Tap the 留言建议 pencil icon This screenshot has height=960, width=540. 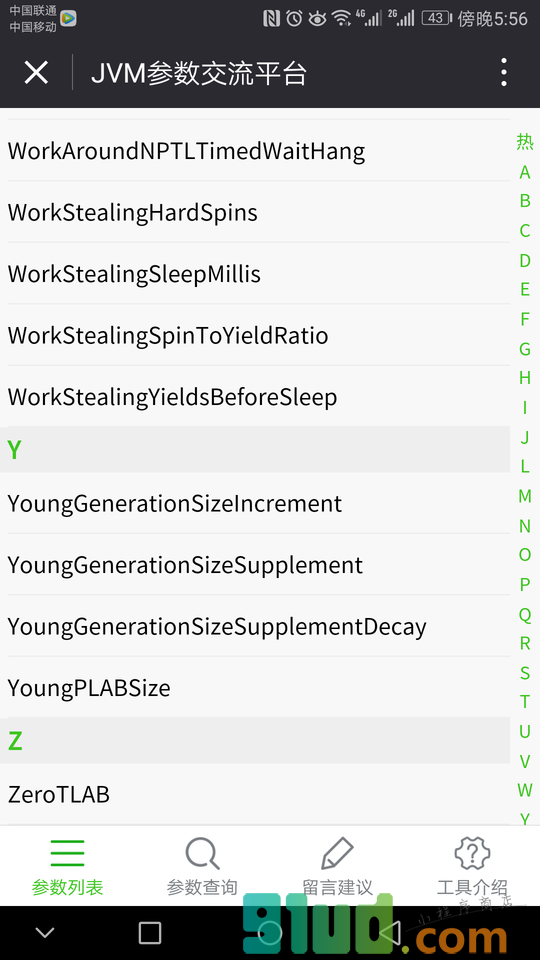click(337, 853)
